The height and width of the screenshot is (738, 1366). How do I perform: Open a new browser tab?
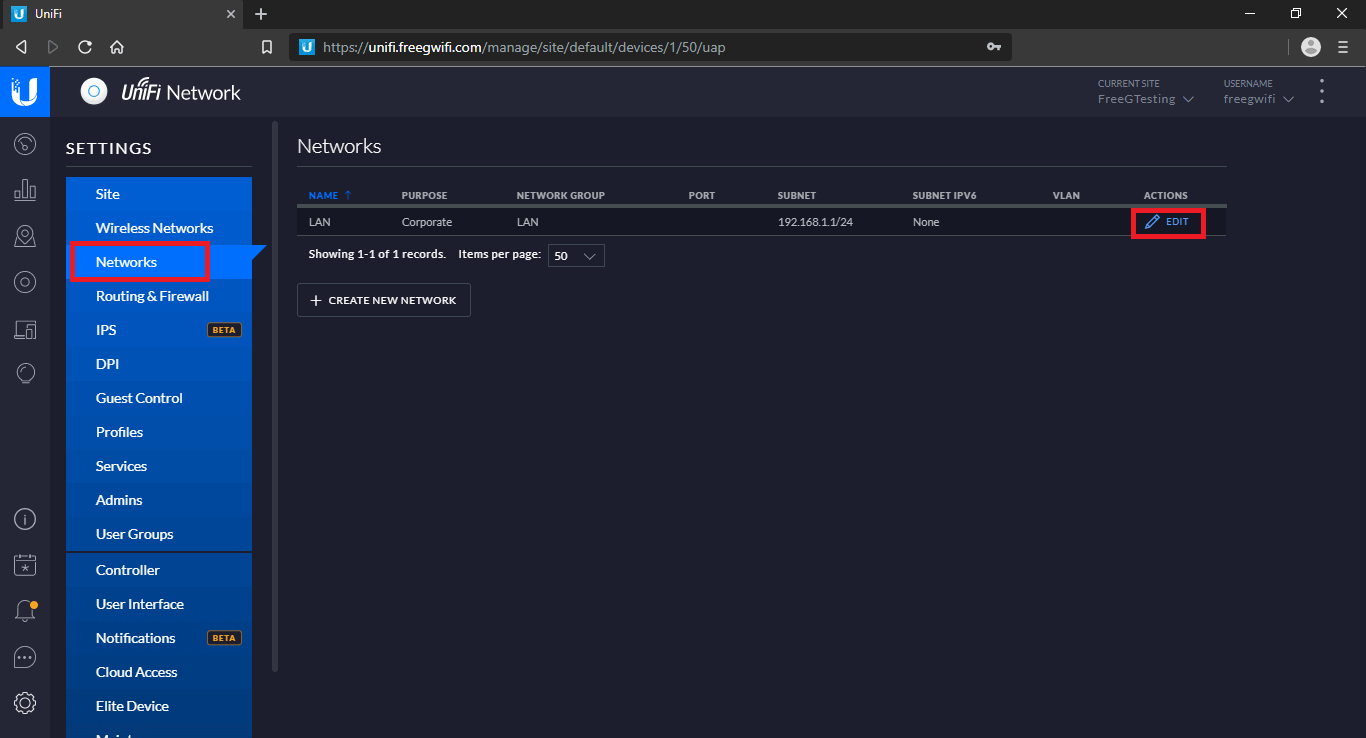[261, 14]
